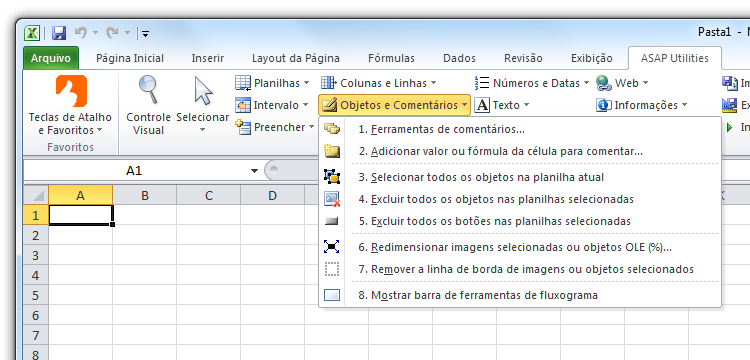Open the Colunas e Linhas menu
This screenshot has width=750, height=360.
pos(379,83)
